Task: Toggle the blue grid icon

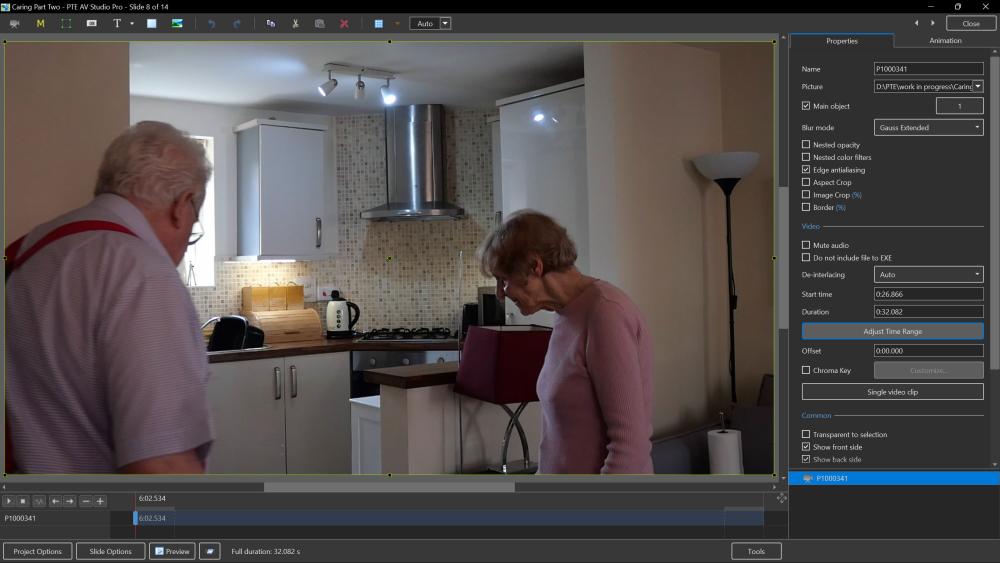Action: pos(379,23)
